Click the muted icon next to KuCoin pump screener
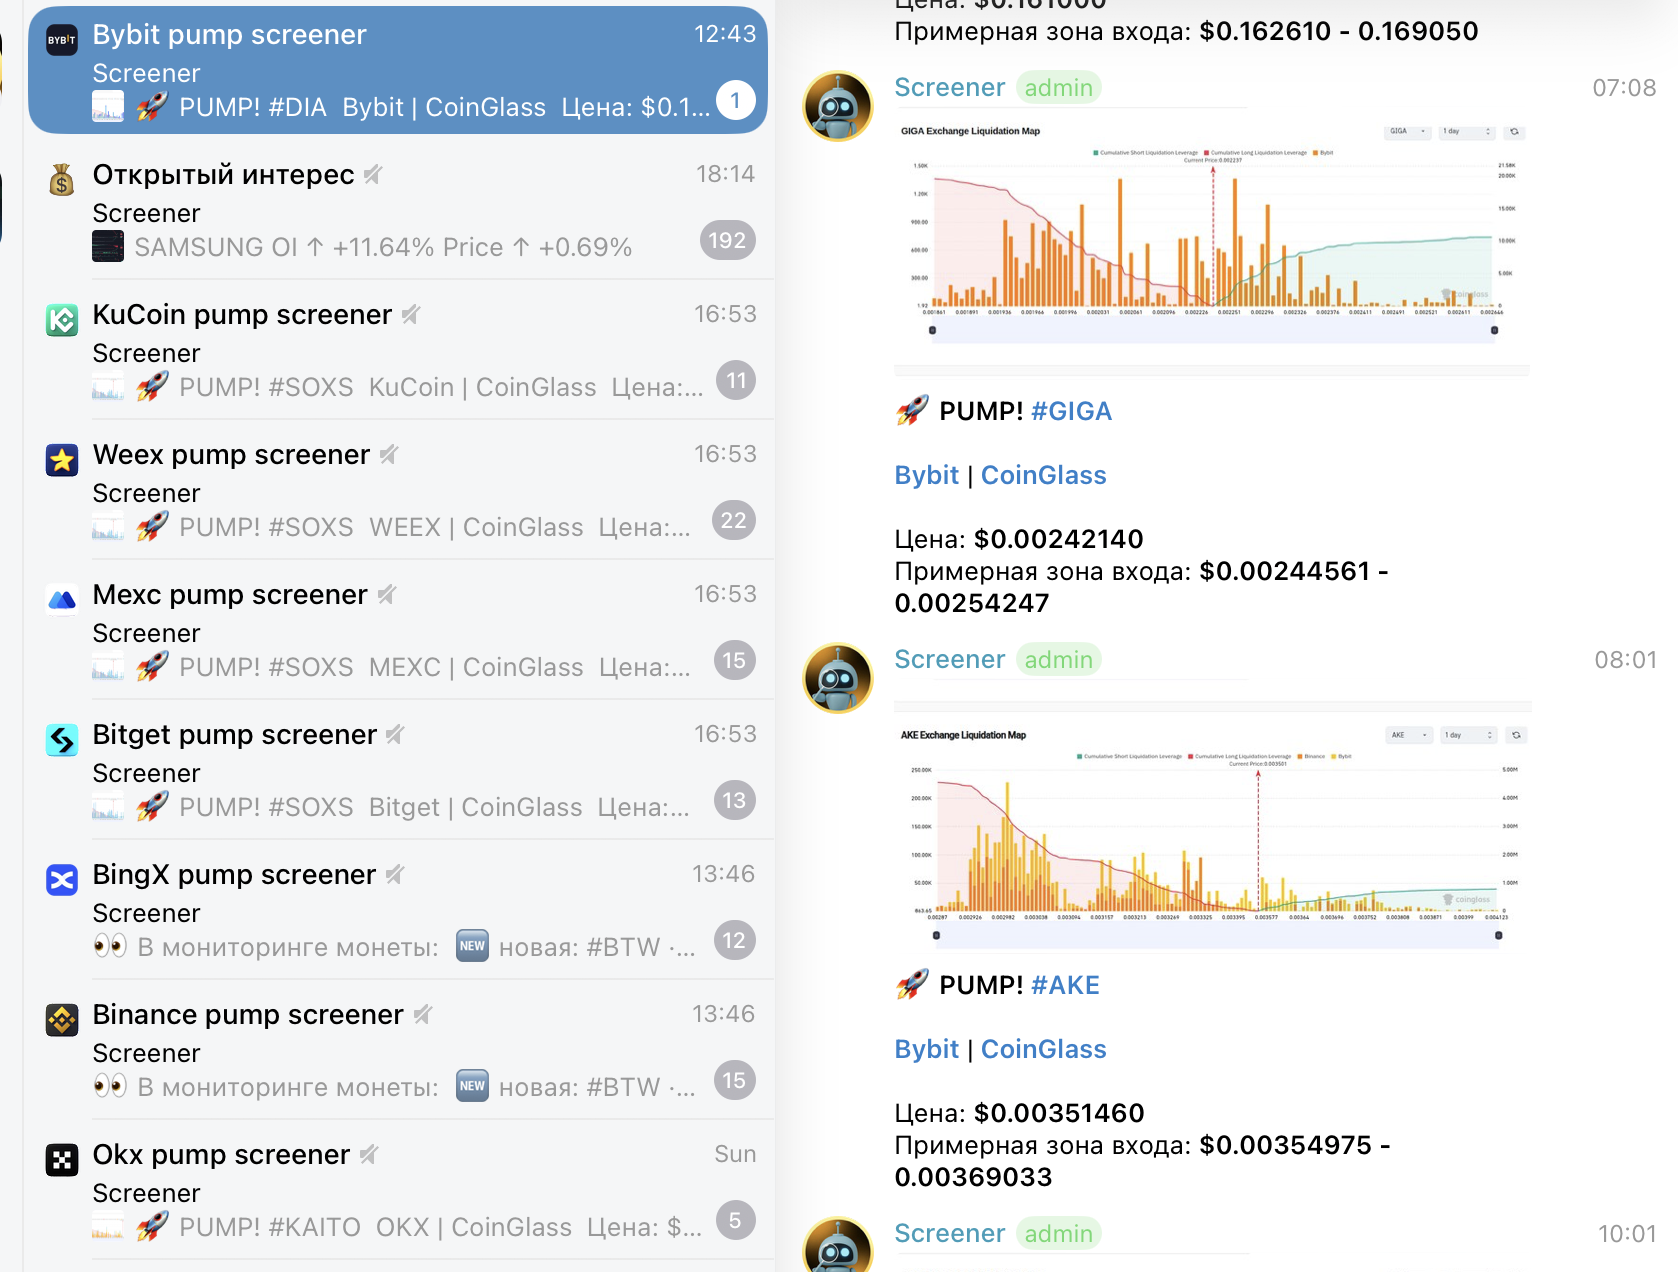Screen dimensions: 1678x1272 [x=411, y=315]
